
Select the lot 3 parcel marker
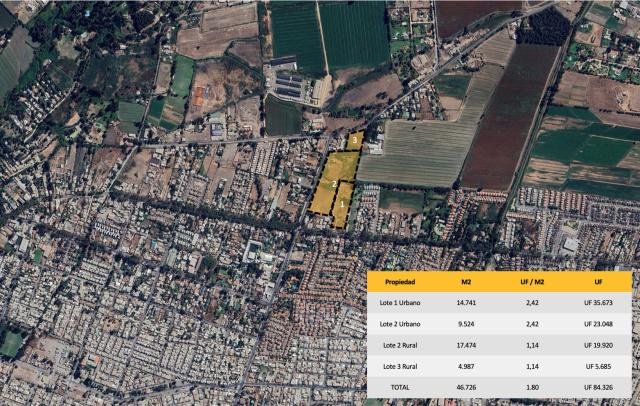tap(355, 141)
